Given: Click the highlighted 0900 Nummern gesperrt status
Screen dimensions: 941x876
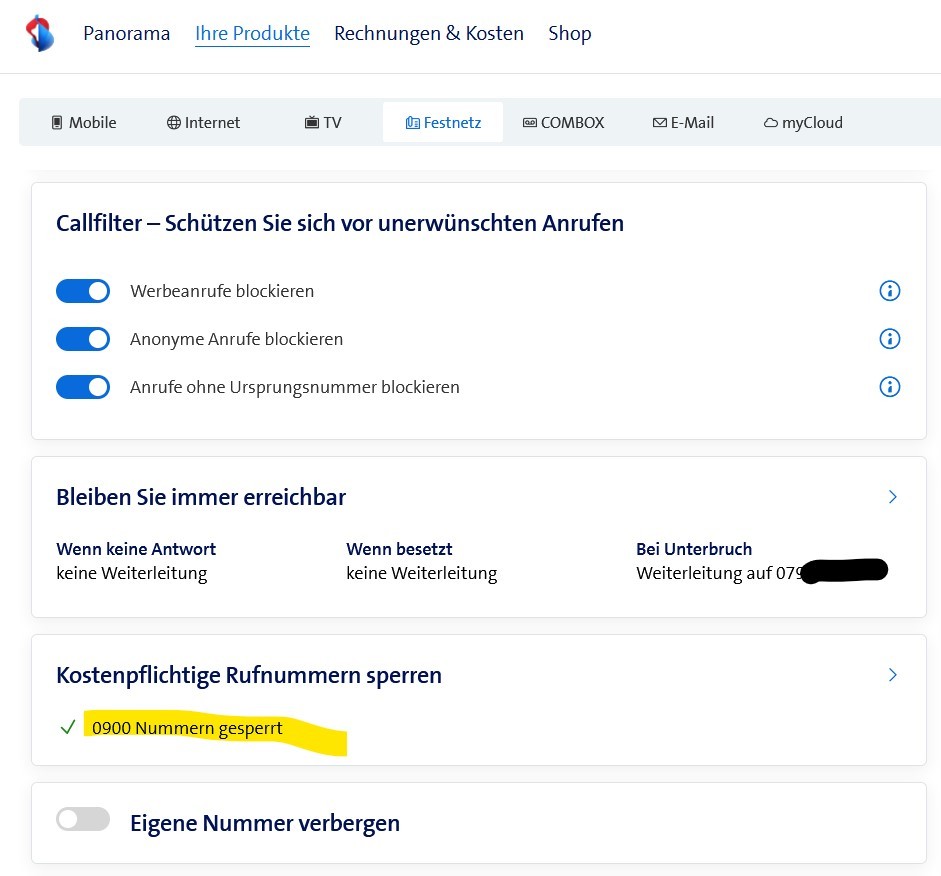Looking at the screenshot, I should 186,728.
